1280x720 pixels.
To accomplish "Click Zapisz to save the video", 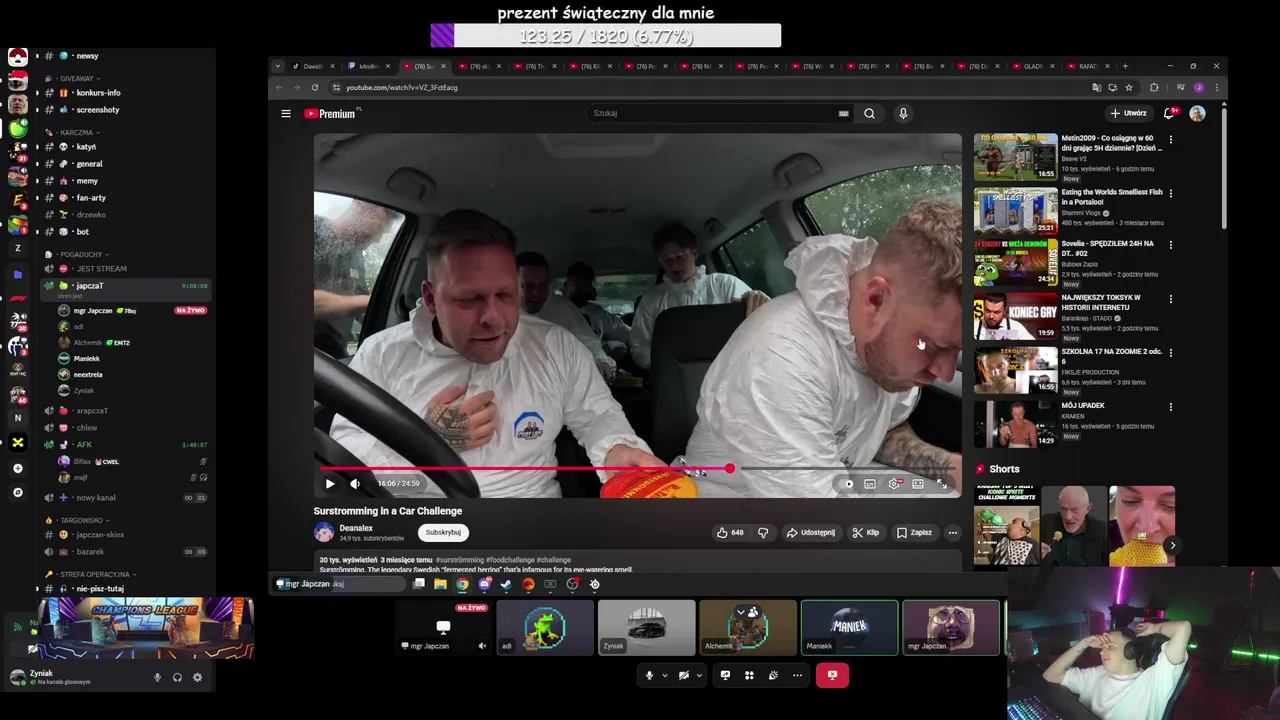I will pos(914,533).
